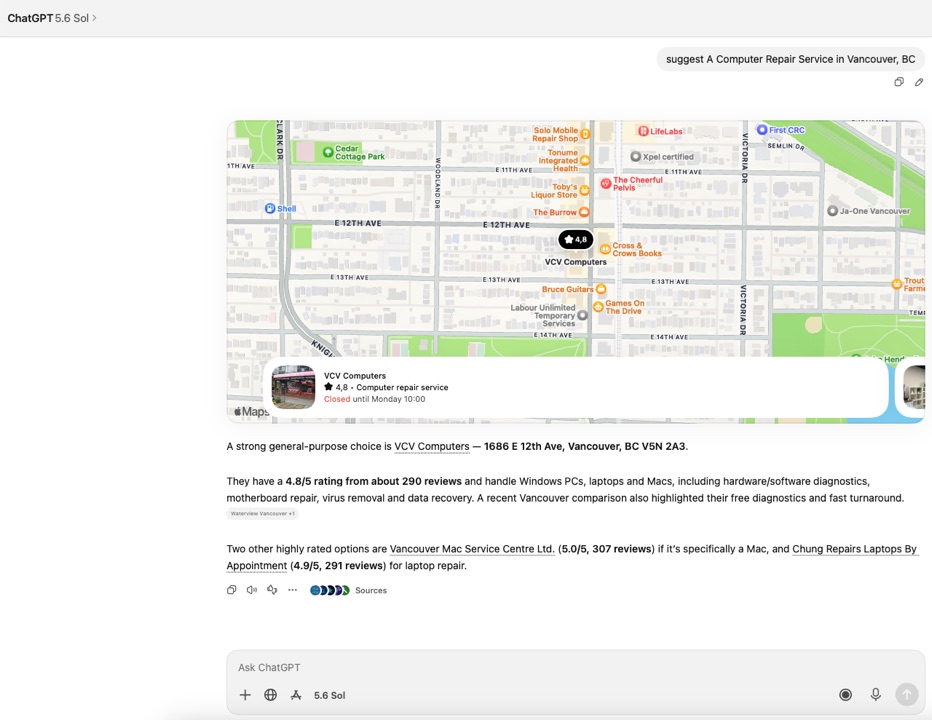Image resolution: width=932 pixels, height=720 pixels.
Task: Select LifeLabs map marker
Action: pyautogui.click(x=643, y=131)
